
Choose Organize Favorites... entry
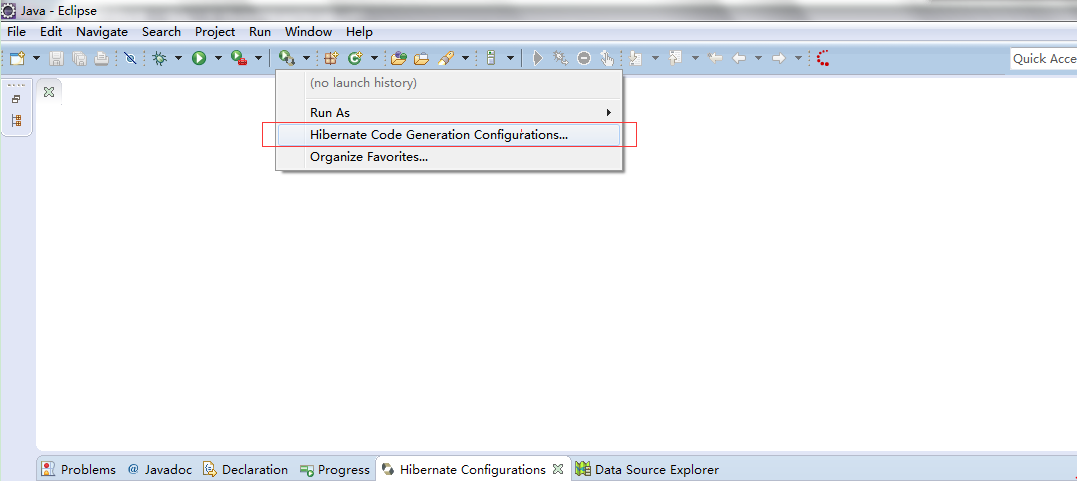tap(449, 157)
